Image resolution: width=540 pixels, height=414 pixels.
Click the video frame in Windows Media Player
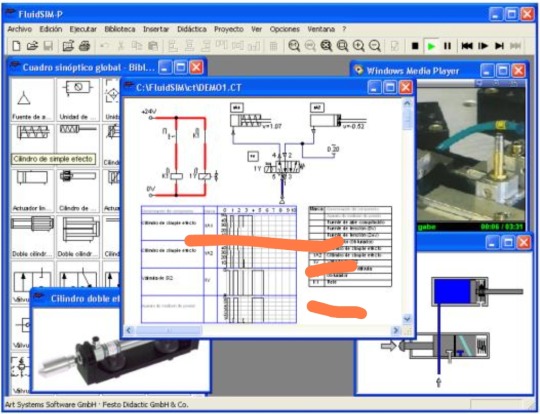(x=471, y=154)
